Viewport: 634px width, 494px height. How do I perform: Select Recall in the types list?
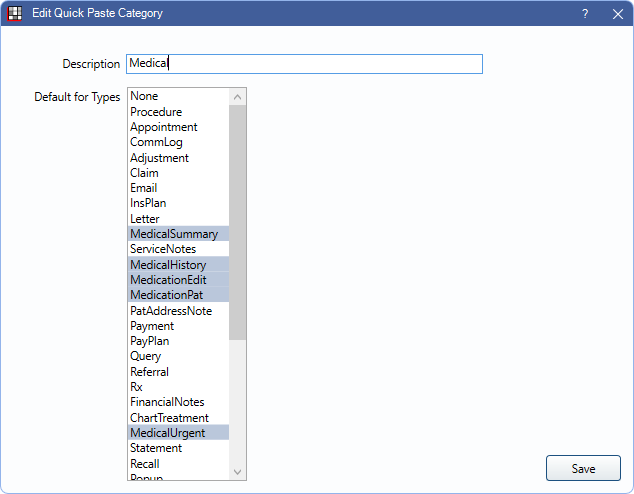pyautogui.click(x=178, y=463)
